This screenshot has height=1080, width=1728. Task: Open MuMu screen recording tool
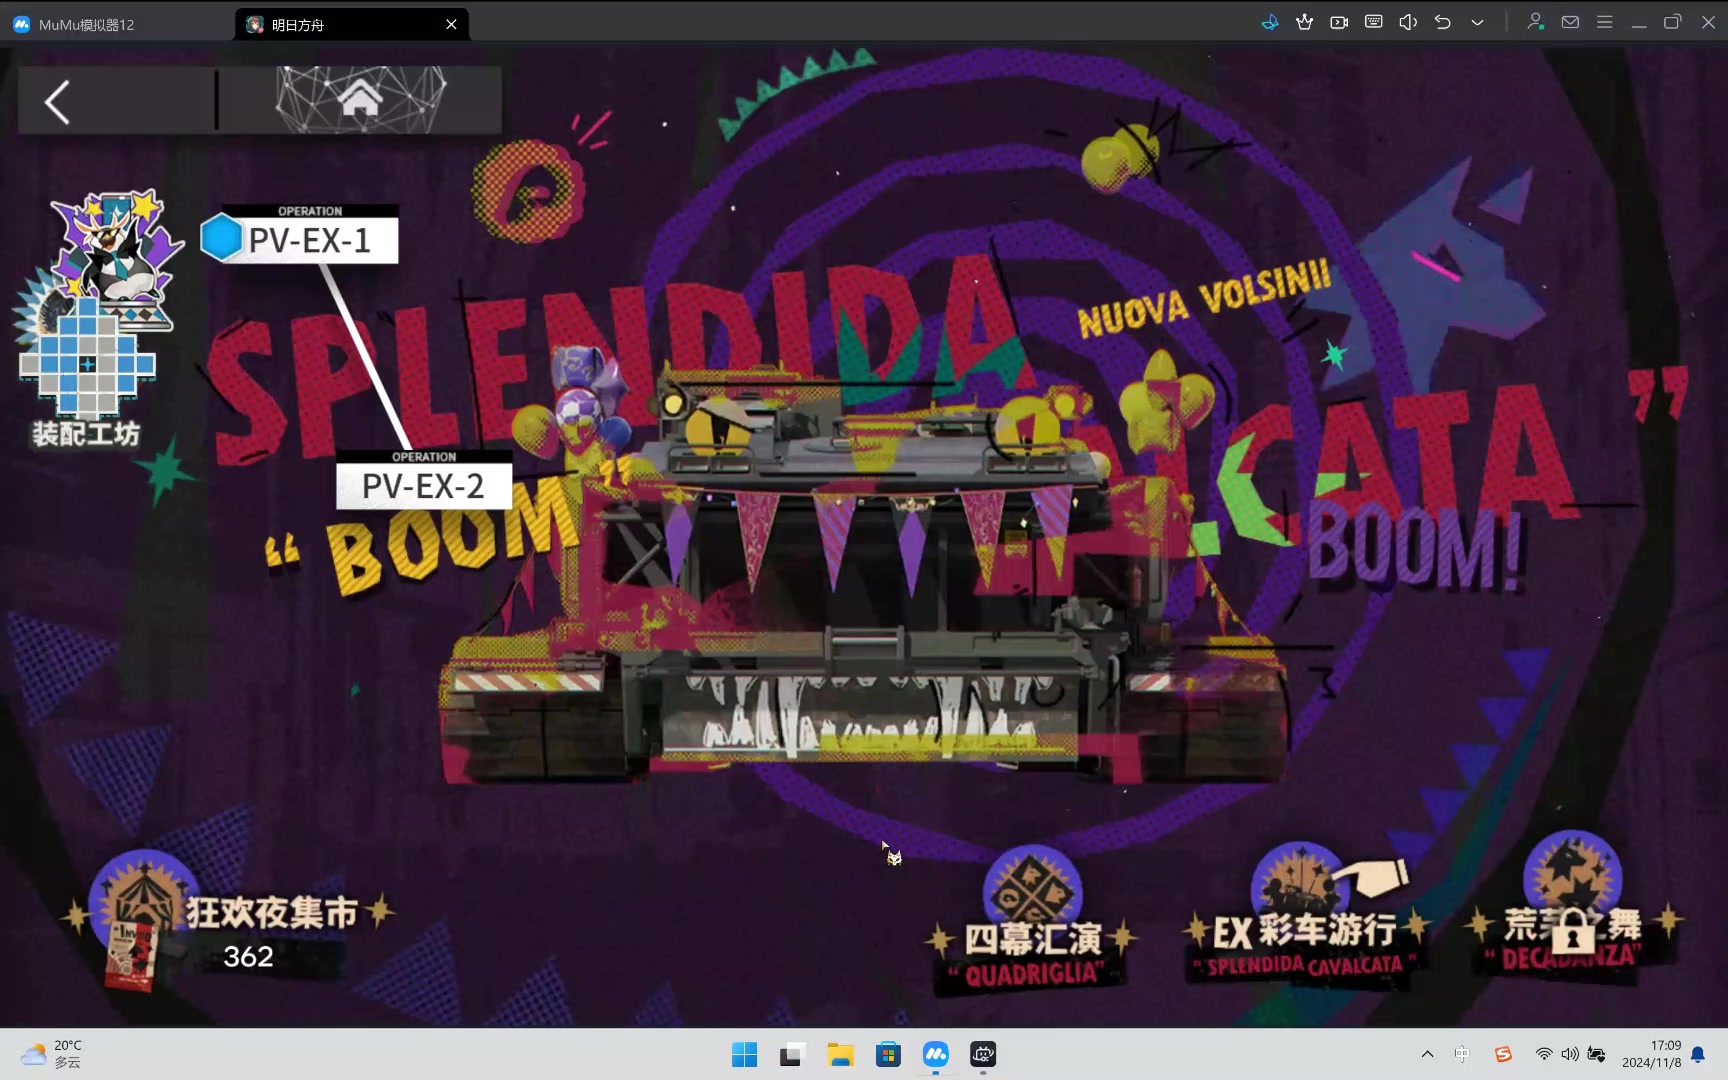(x=1339, y=22)
